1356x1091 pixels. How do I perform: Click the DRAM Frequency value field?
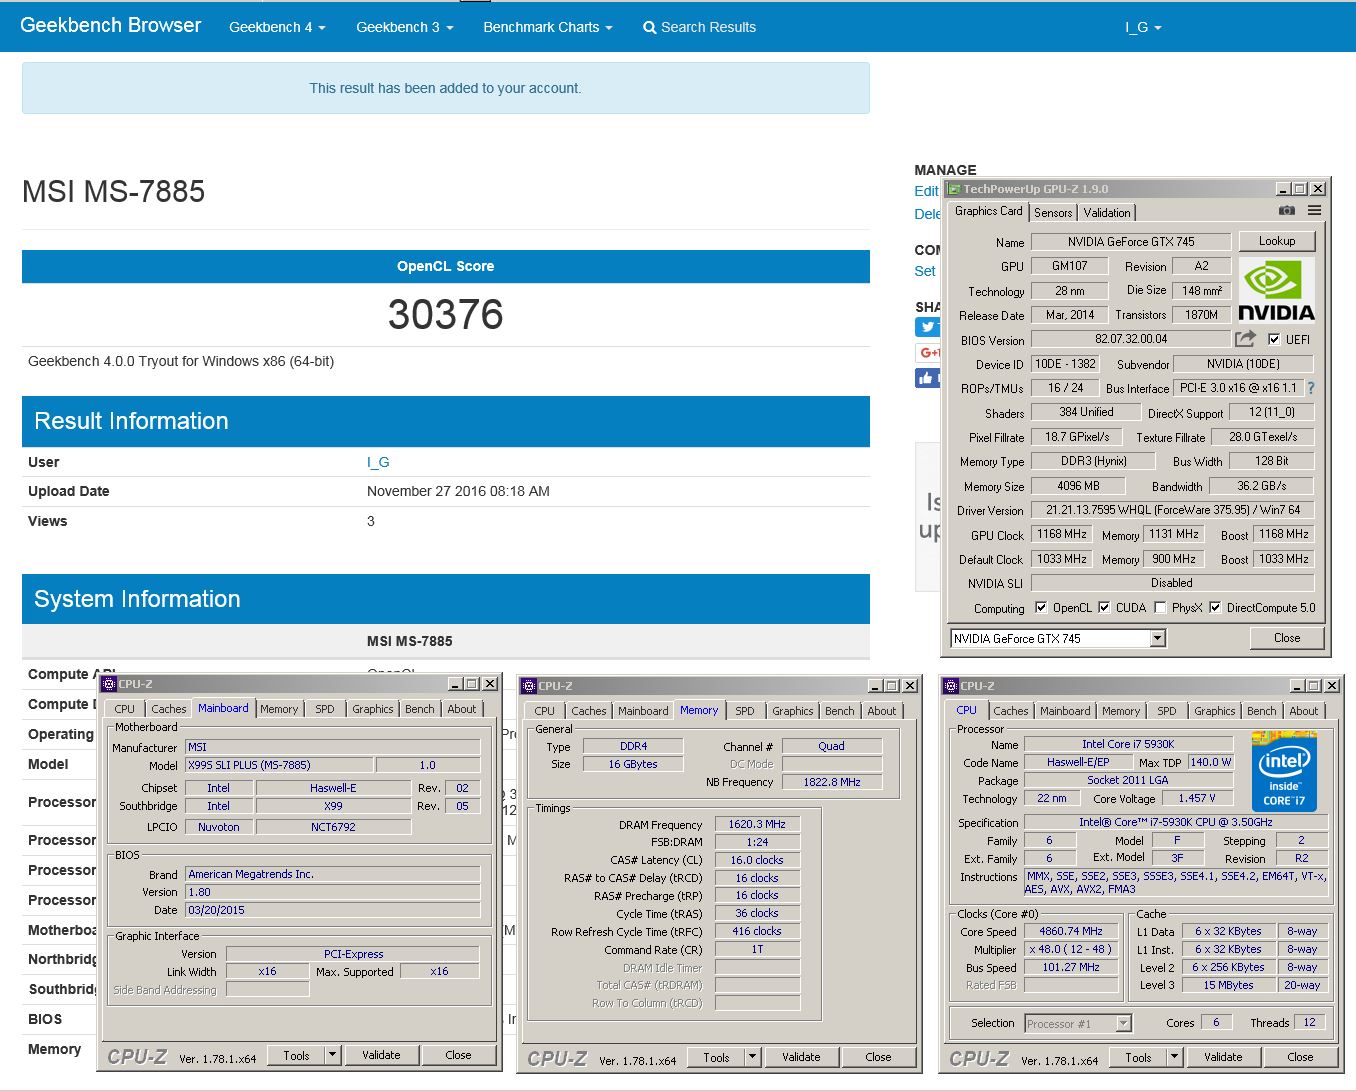pyautogui.click(x=756, y=824)
